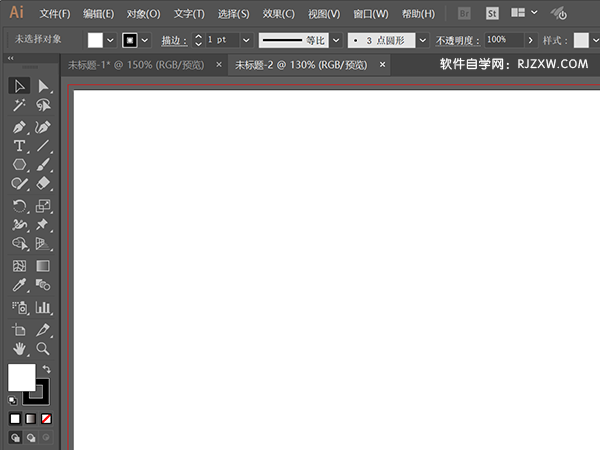Select the Direct Selection tool
The width and height of the screenshot is (600, 450).
(x=43, y=86)
